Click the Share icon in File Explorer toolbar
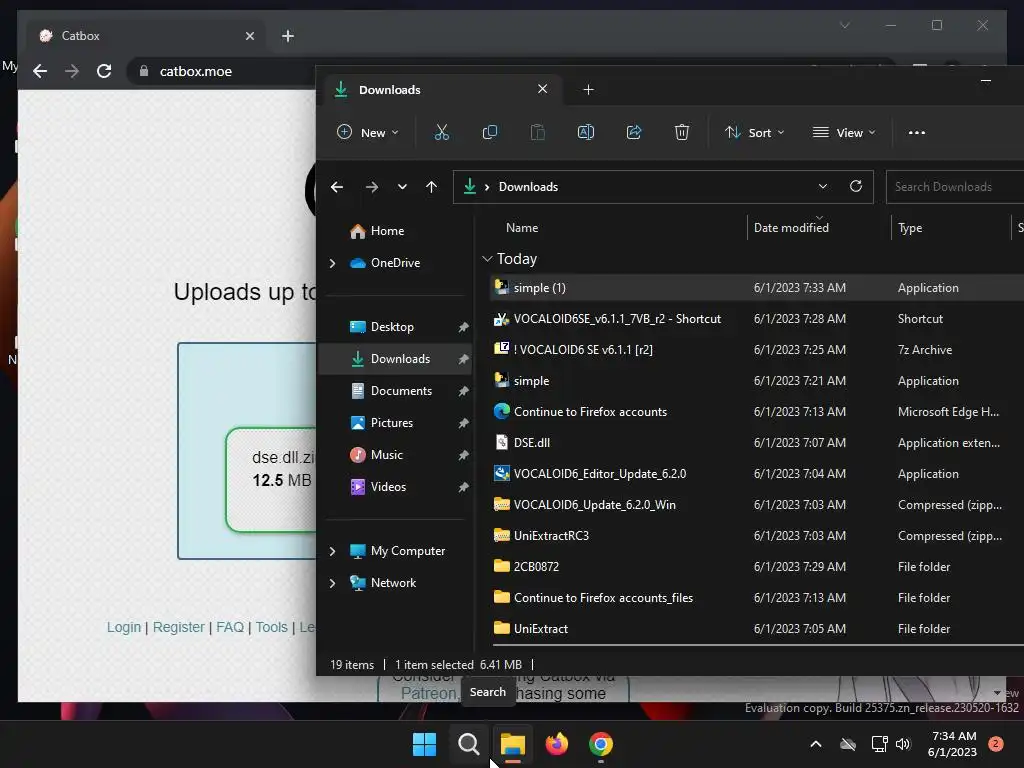1024x768 pixels. [x=634, y=133]
